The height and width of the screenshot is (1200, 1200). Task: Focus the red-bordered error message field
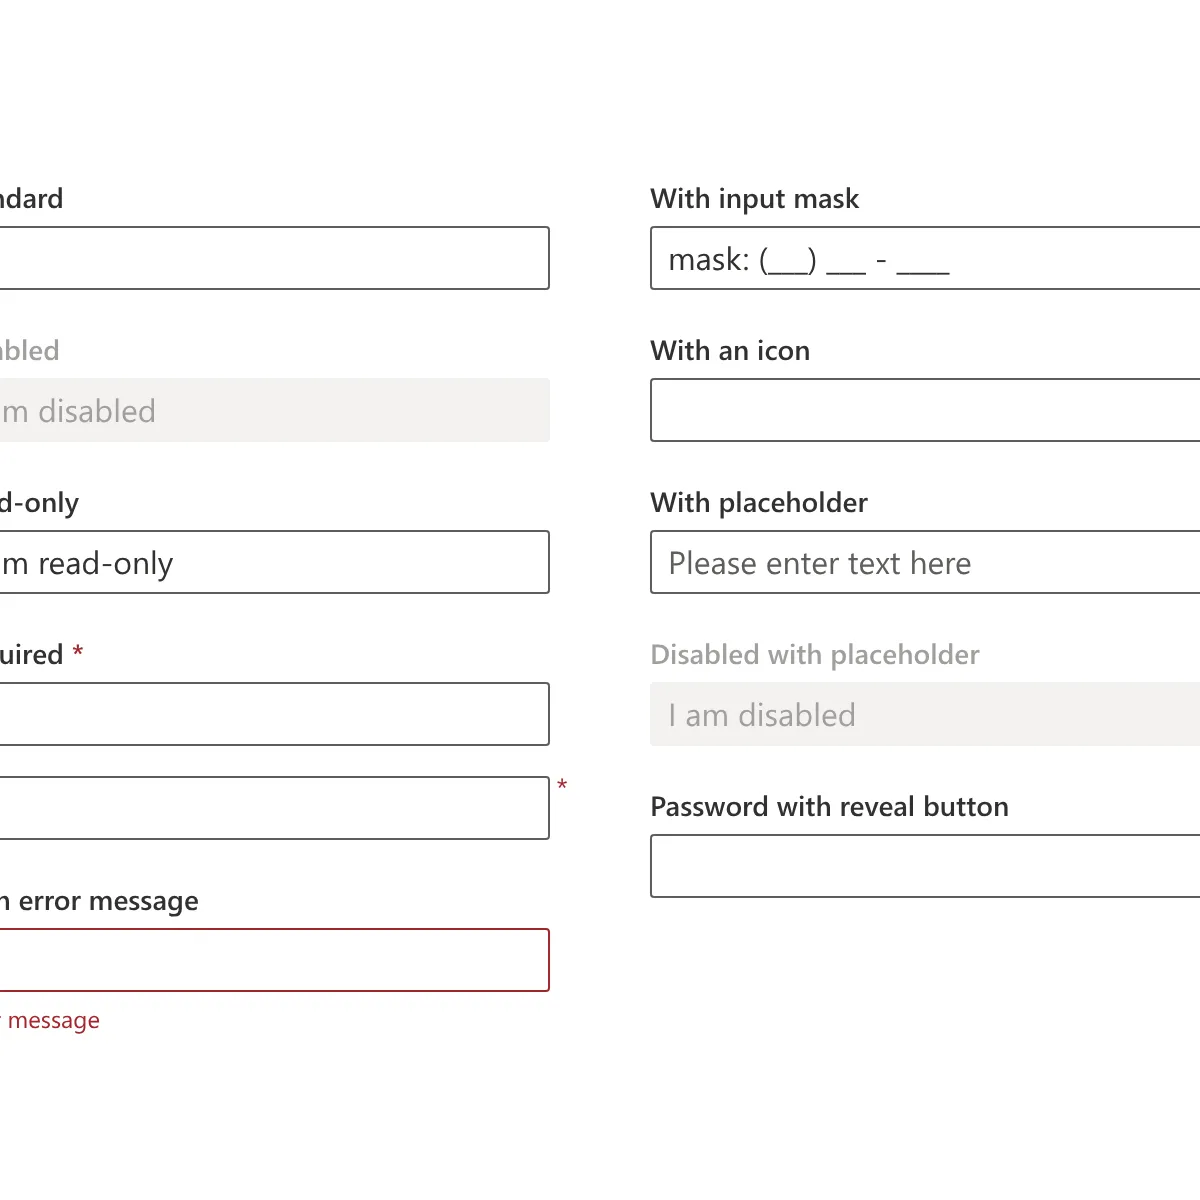pyautogui.click(x=274, y=960)
